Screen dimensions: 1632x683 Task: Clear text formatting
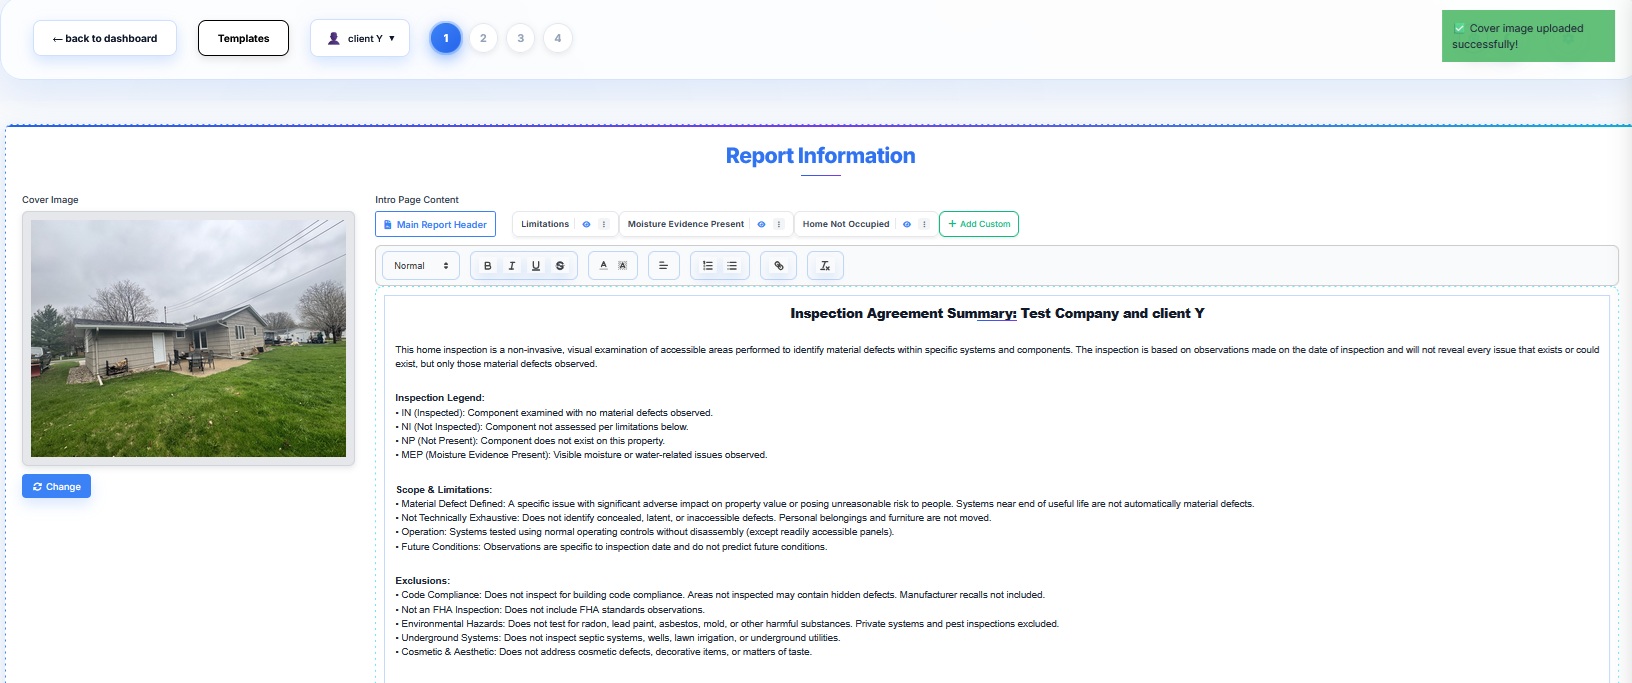(x=825, y=266)
